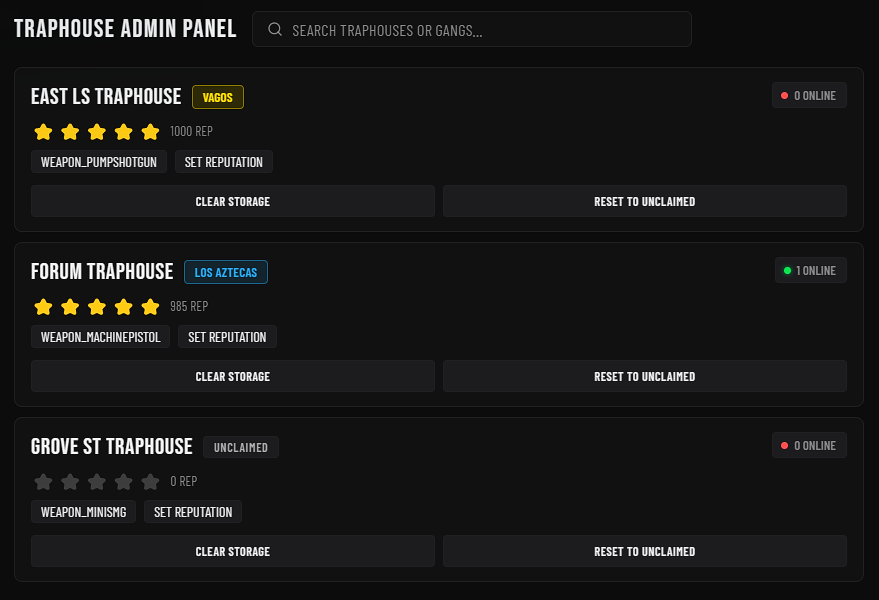Click 1 Online indicator on Forum Traphouse
Image resolution: width=879 pixels, height=600 pixels.
point(811,270)
